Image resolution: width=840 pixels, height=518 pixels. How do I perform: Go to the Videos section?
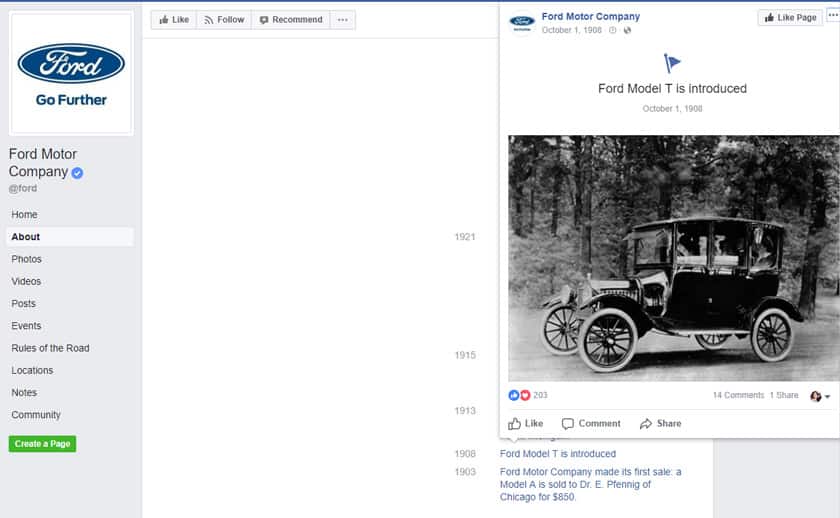click(26, 281)
